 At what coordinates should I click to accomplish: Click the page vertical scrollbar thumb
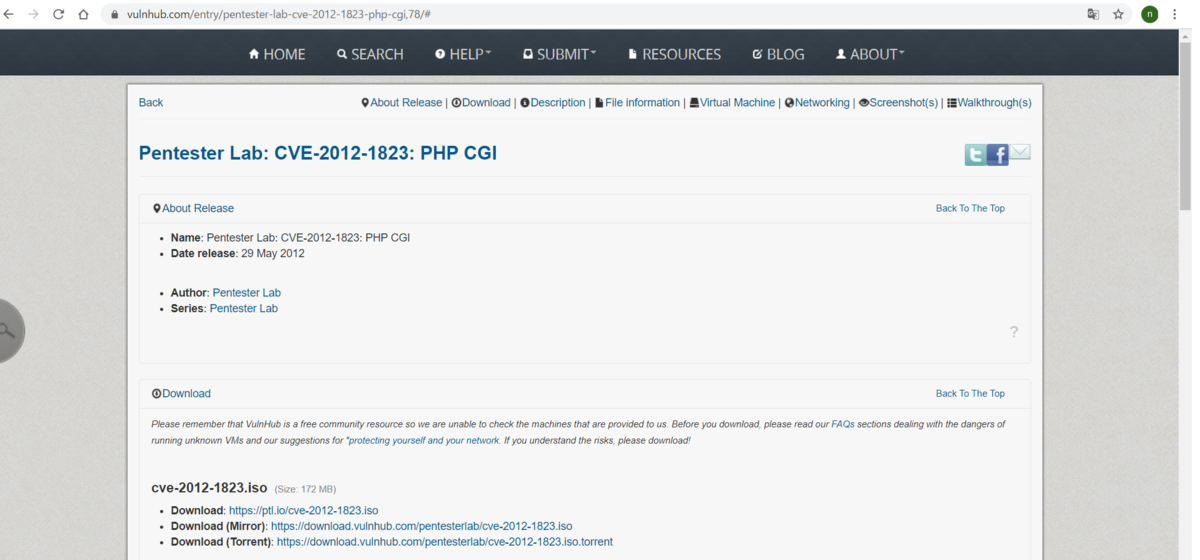[1186, 128]
